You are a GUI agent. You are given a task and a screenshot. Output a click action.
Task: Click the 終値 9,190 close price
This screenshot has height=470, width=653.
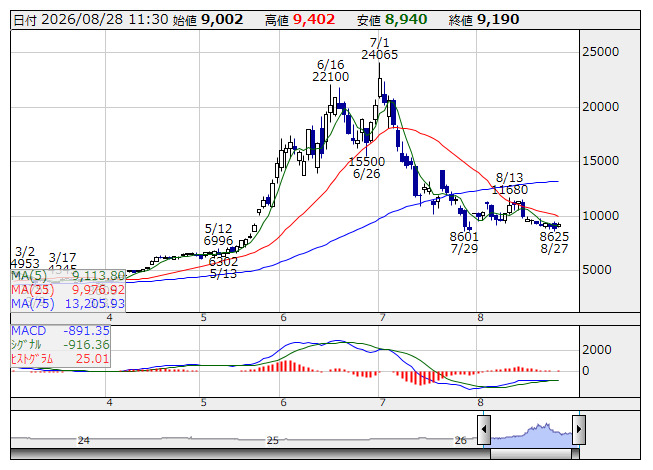pyautogui.click(x=484, y=20)
